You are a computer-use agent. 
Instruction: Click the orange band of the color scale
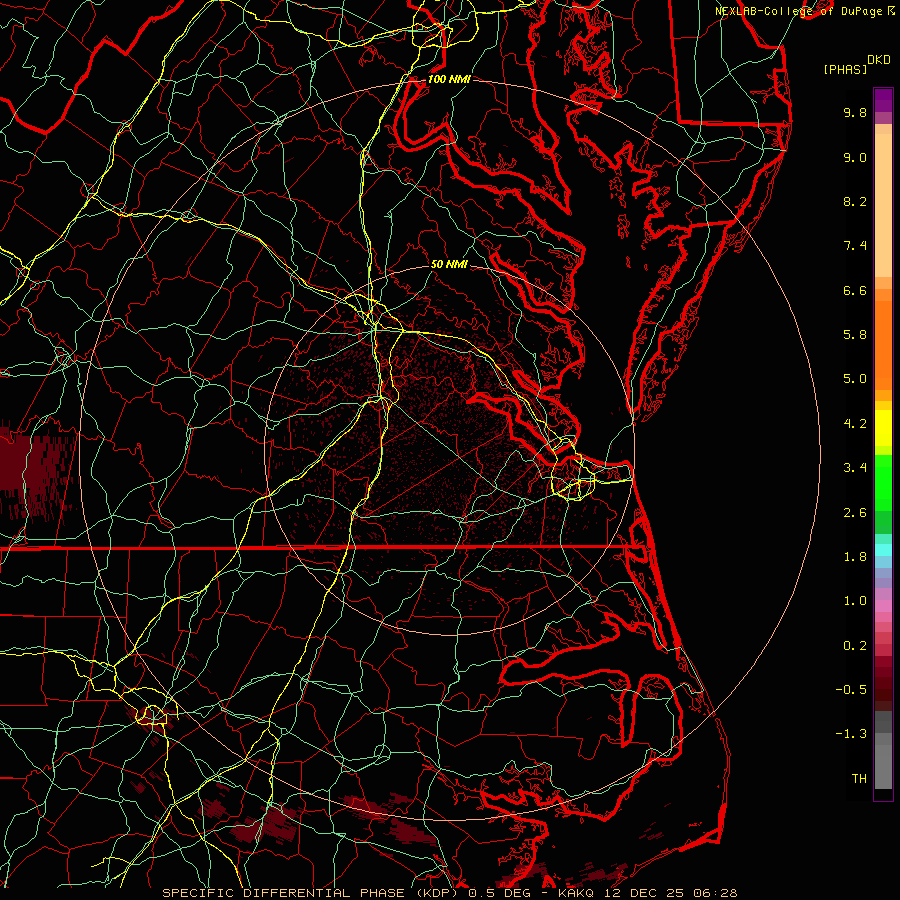point(883,344)
